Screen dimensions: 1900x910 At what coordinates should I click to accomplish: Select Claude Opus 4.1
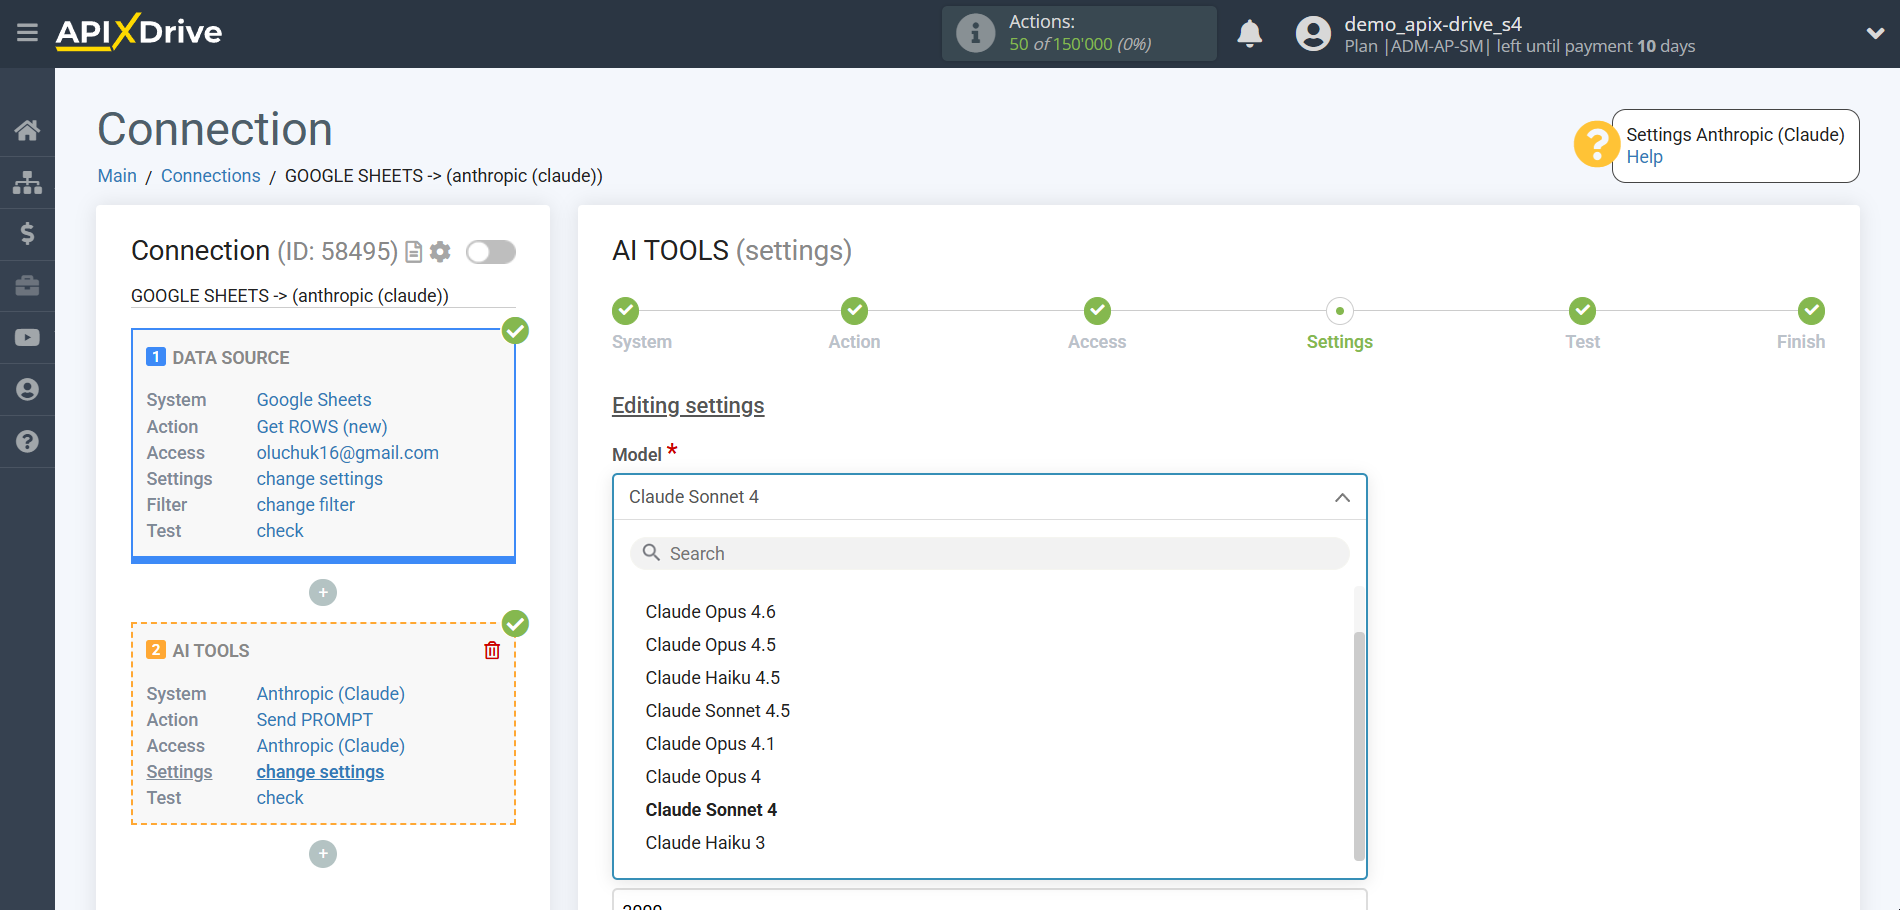click(x=710, y=744)
